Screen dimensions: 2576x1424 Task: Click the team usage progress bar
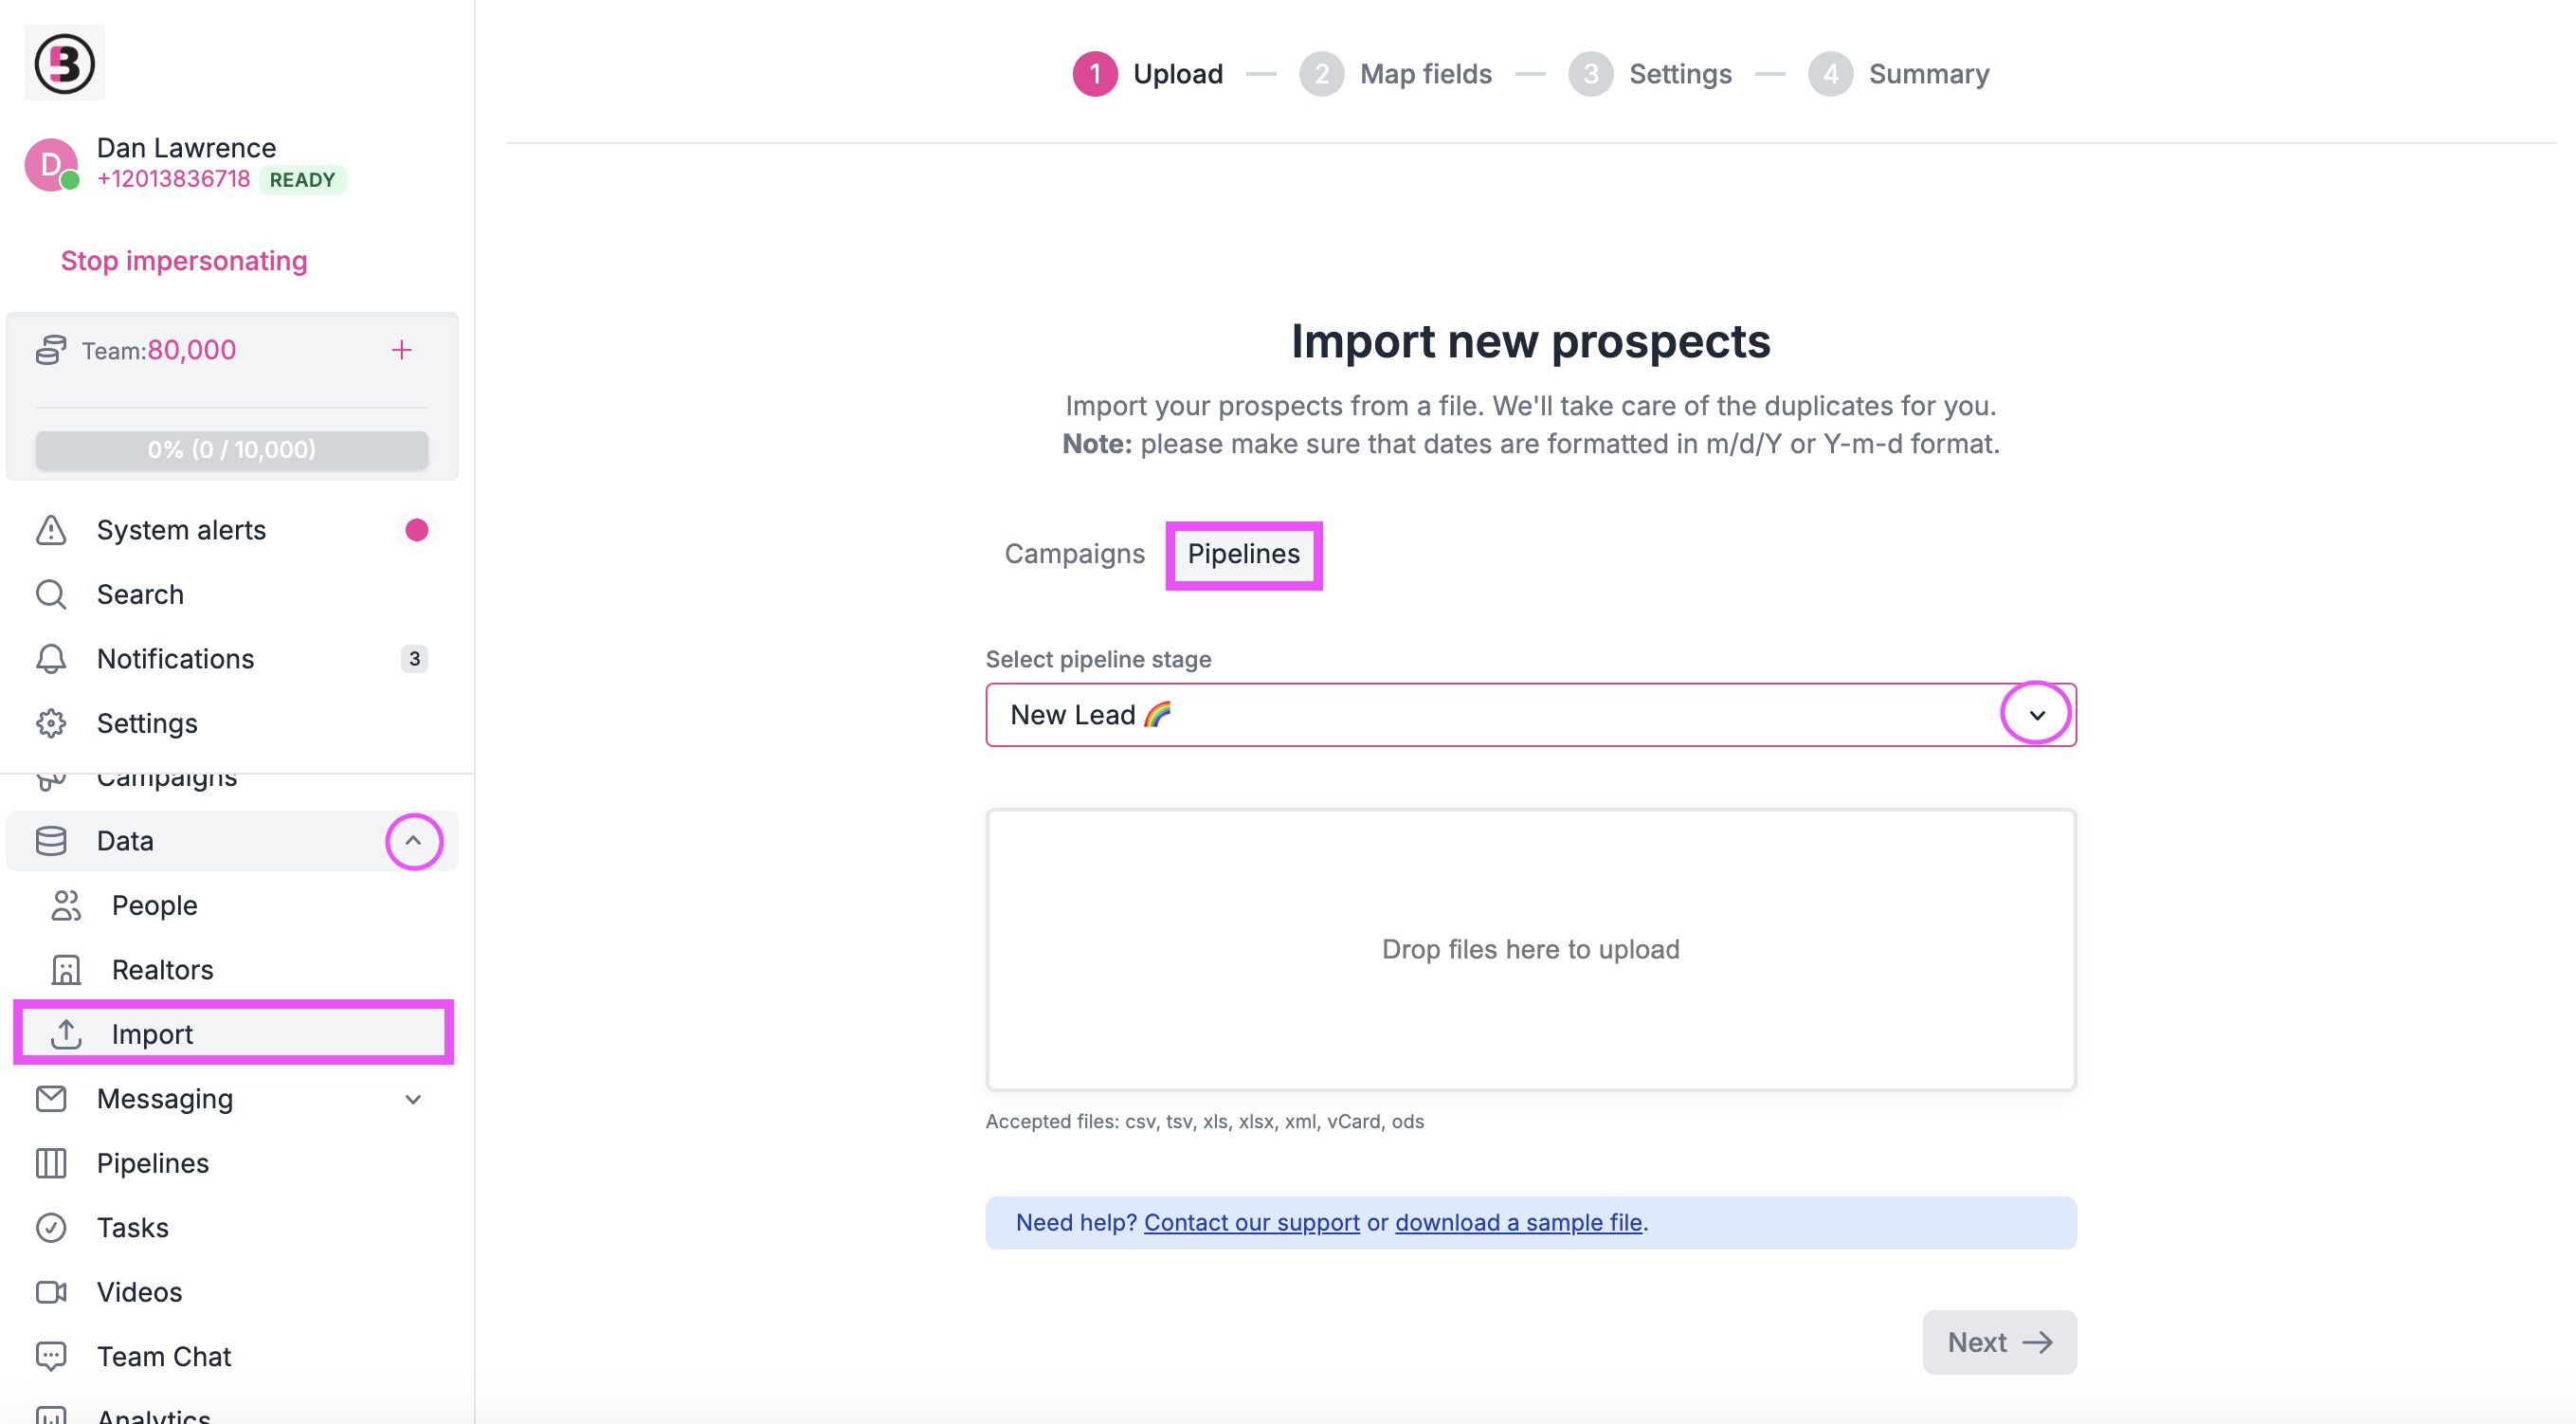coord(231,449)
